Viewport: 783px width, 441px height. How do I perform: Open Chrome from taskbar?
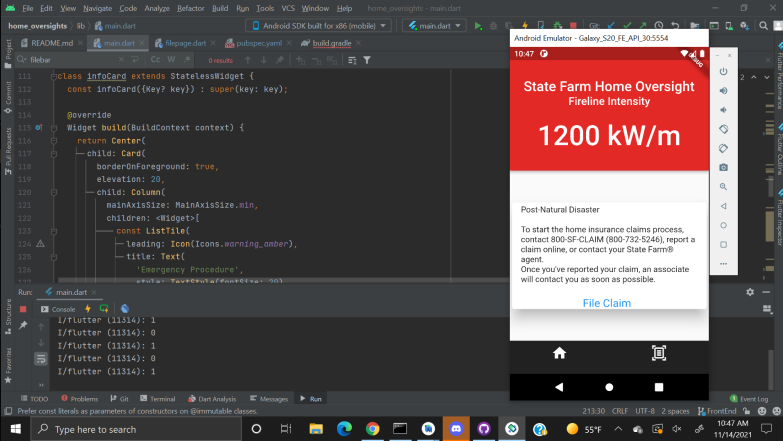click(x=372, y=429)
